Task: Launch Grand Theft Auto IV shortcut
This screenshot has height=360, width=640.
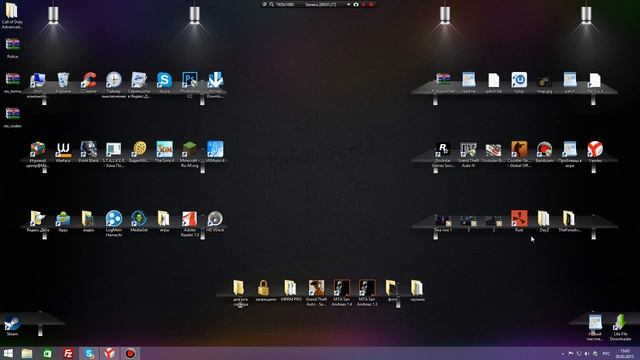Action: [x=469, y=150]
